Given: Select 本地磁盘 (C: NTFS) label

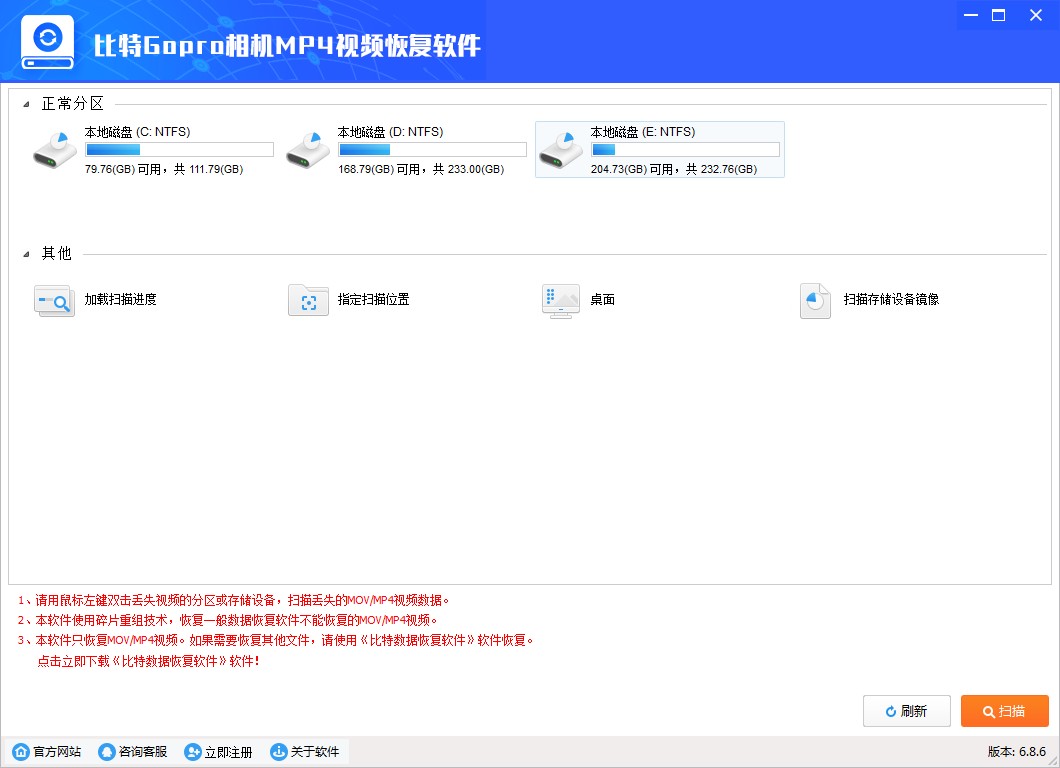Looking at the screenshot, I should pos(137,132).
